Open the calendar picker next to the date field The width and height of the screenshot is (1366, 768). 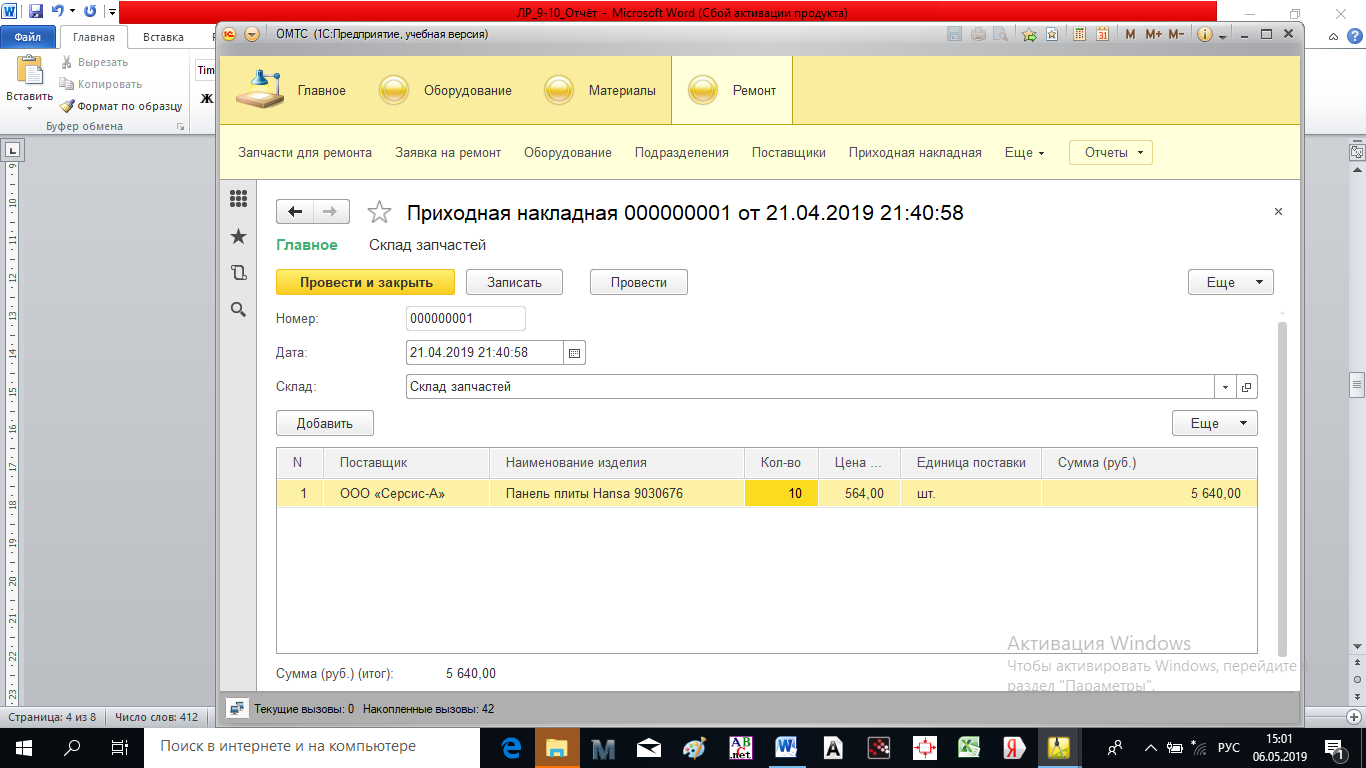(574, 353)
